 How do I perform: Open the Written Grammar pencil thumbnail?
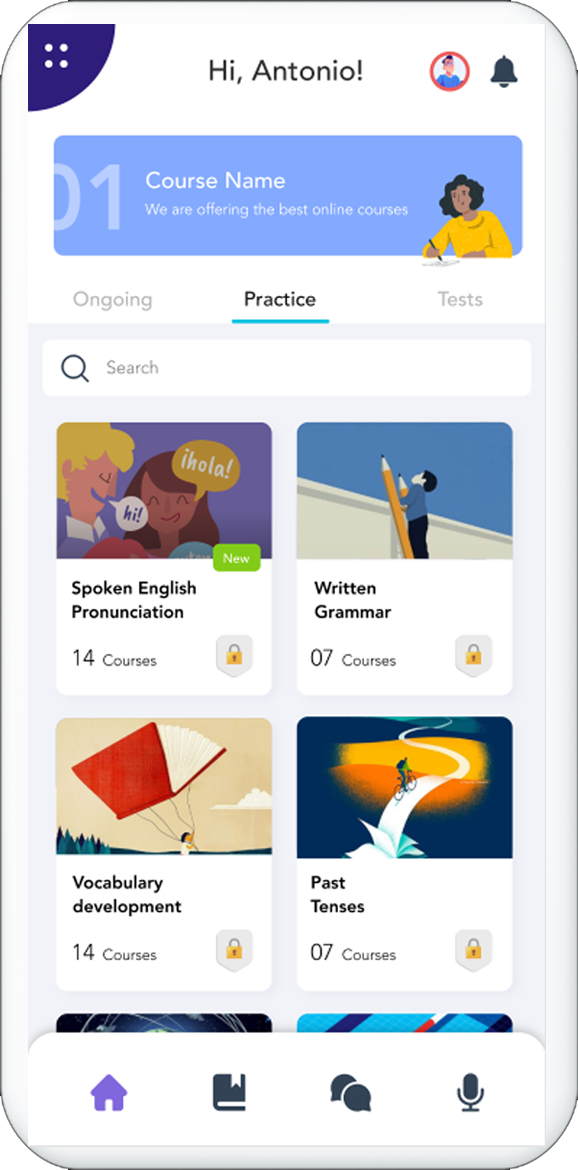[404, 491]
